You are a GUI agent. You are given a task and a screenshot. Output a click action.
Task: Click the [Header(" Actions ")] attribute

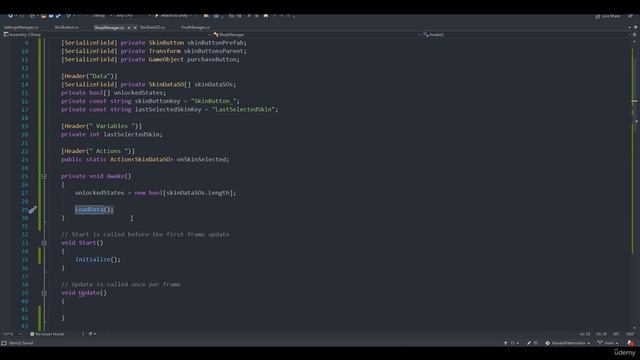(98, 151)
